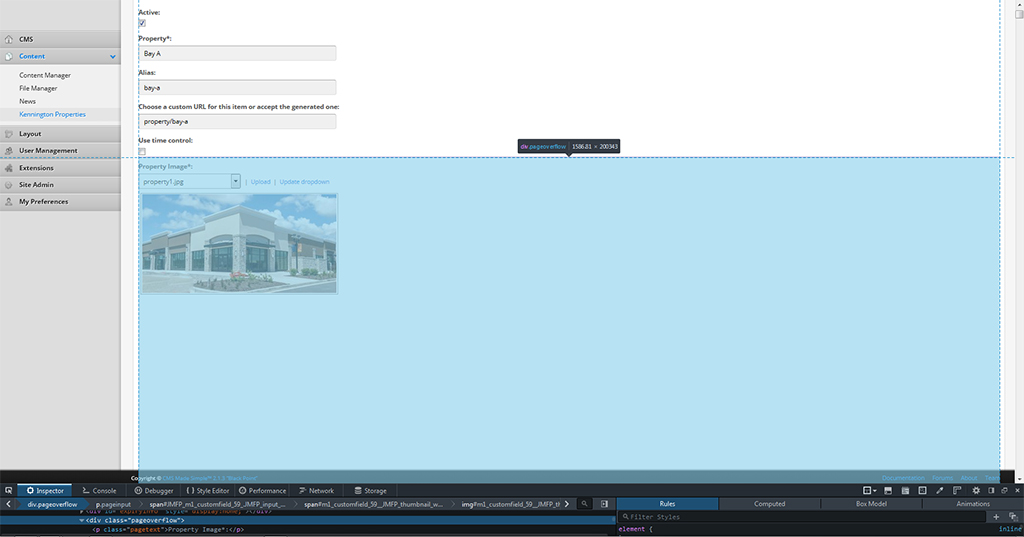Collapse the div.pageoverflow node in markup

(x=82, y=521)
